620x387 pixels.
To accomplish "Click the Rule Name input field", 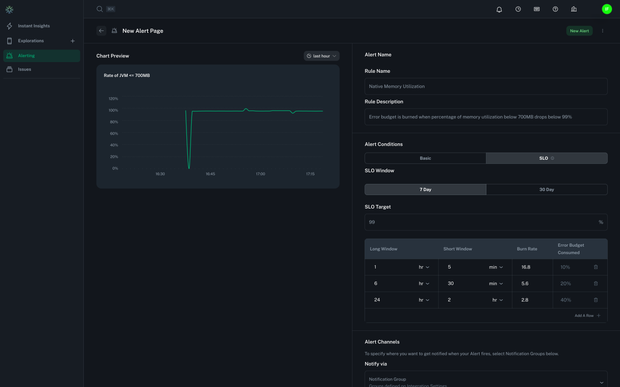I will coord(486,86).
